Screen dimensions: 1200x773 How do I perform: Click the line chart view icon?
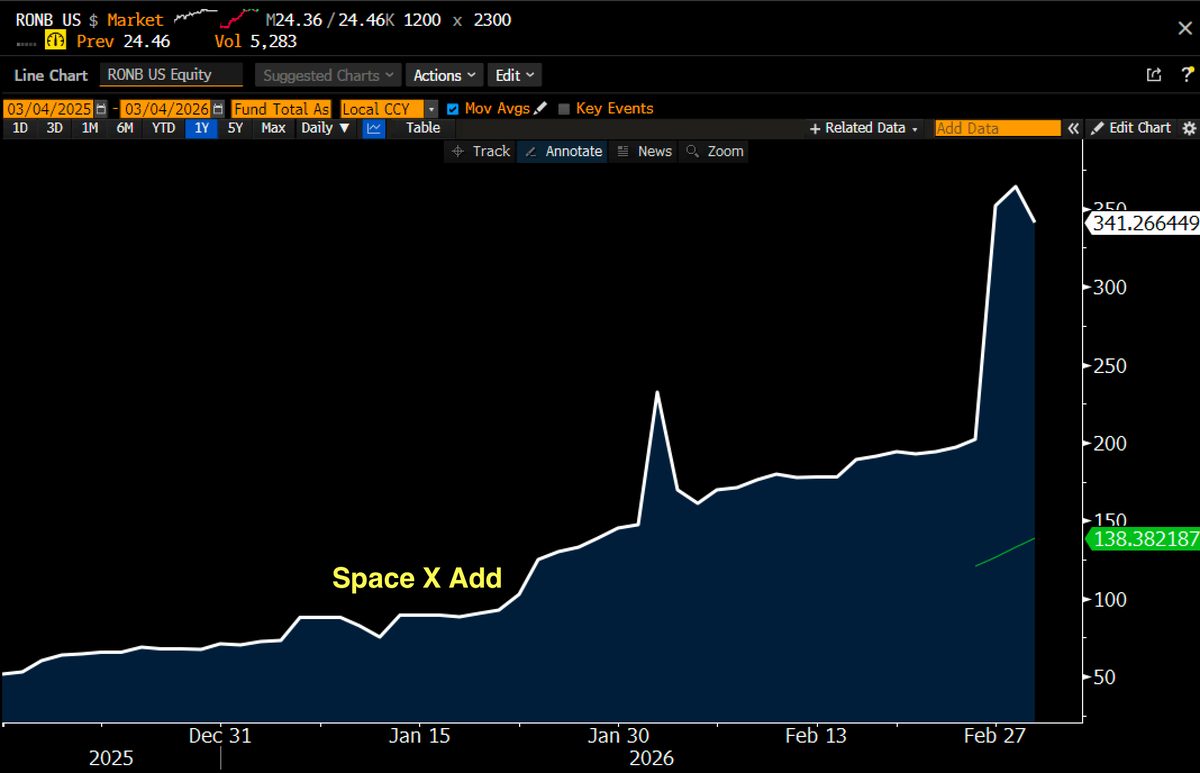373,128
